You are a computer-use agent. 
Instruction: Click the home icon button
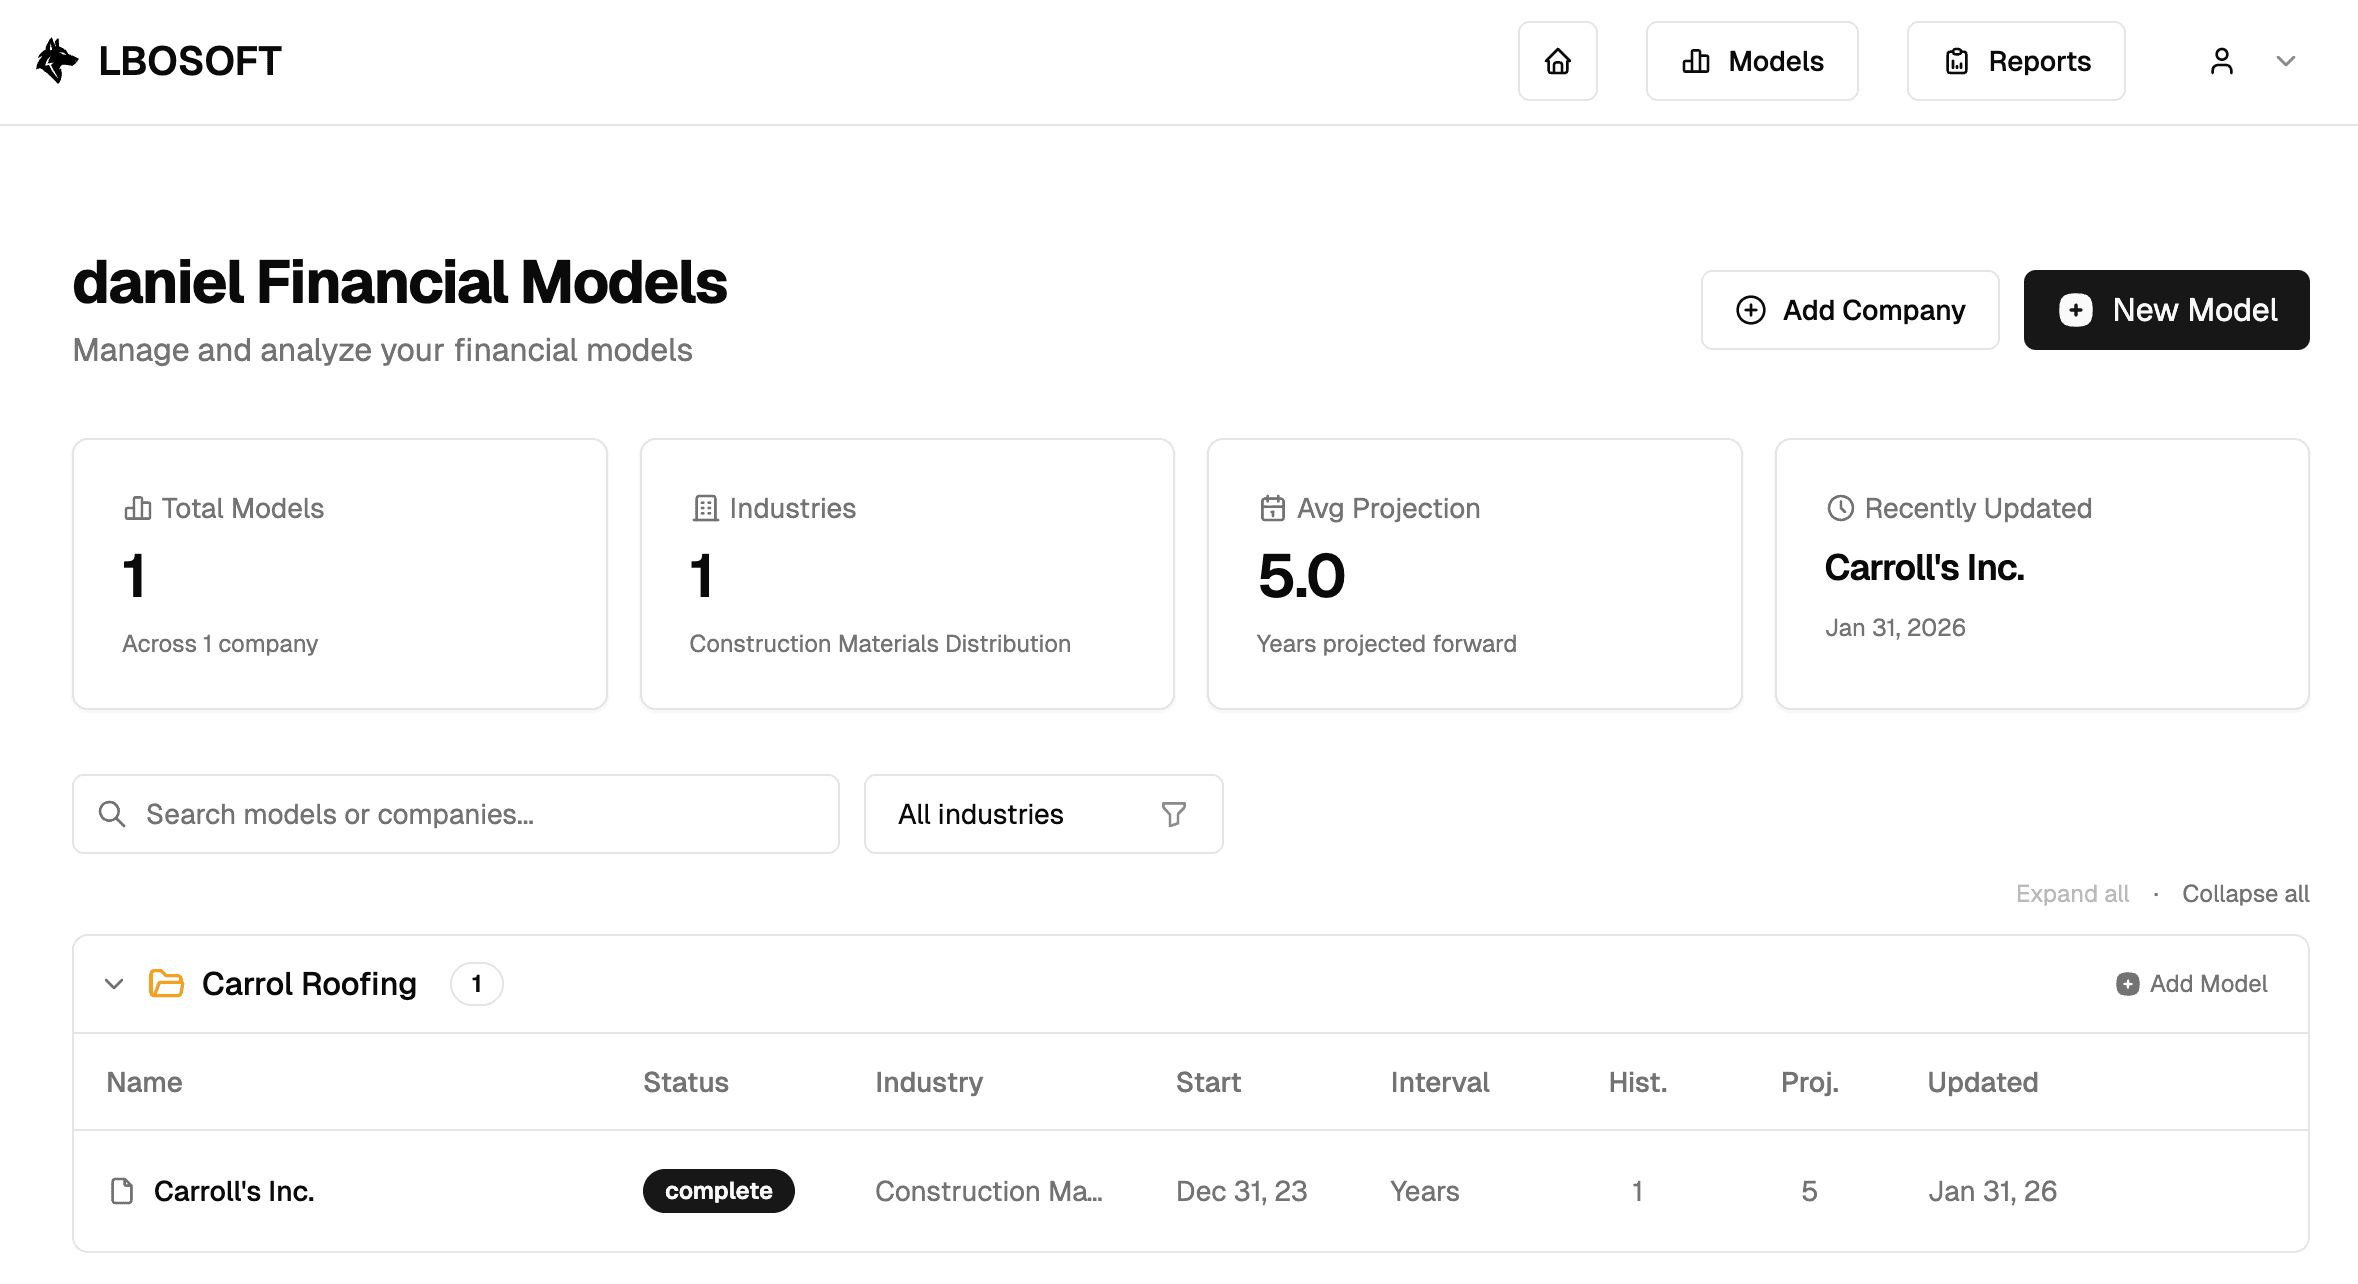coord(1557,61)
